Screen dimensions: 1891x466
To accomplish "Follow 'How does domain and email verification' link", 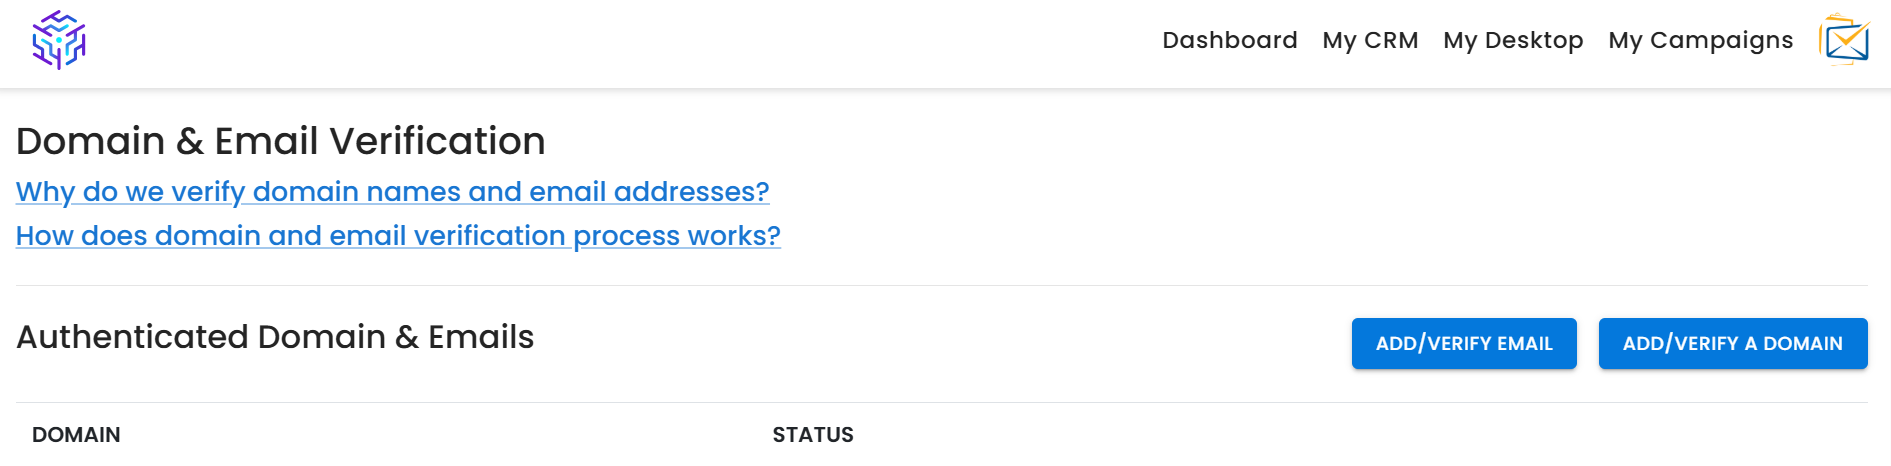I will click(398, 235).
